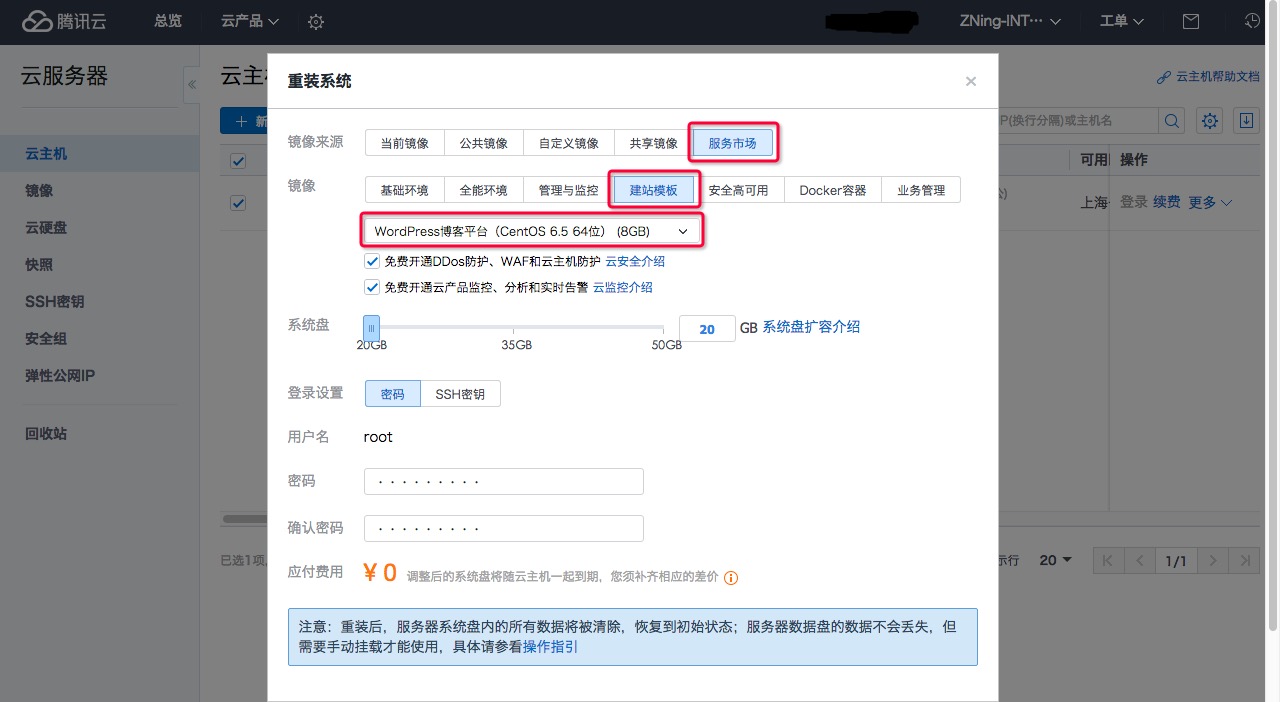Viewport: 1280px width, 702px height.
Task: Open 云主机 in sidebar
Action: click(100, 154)
